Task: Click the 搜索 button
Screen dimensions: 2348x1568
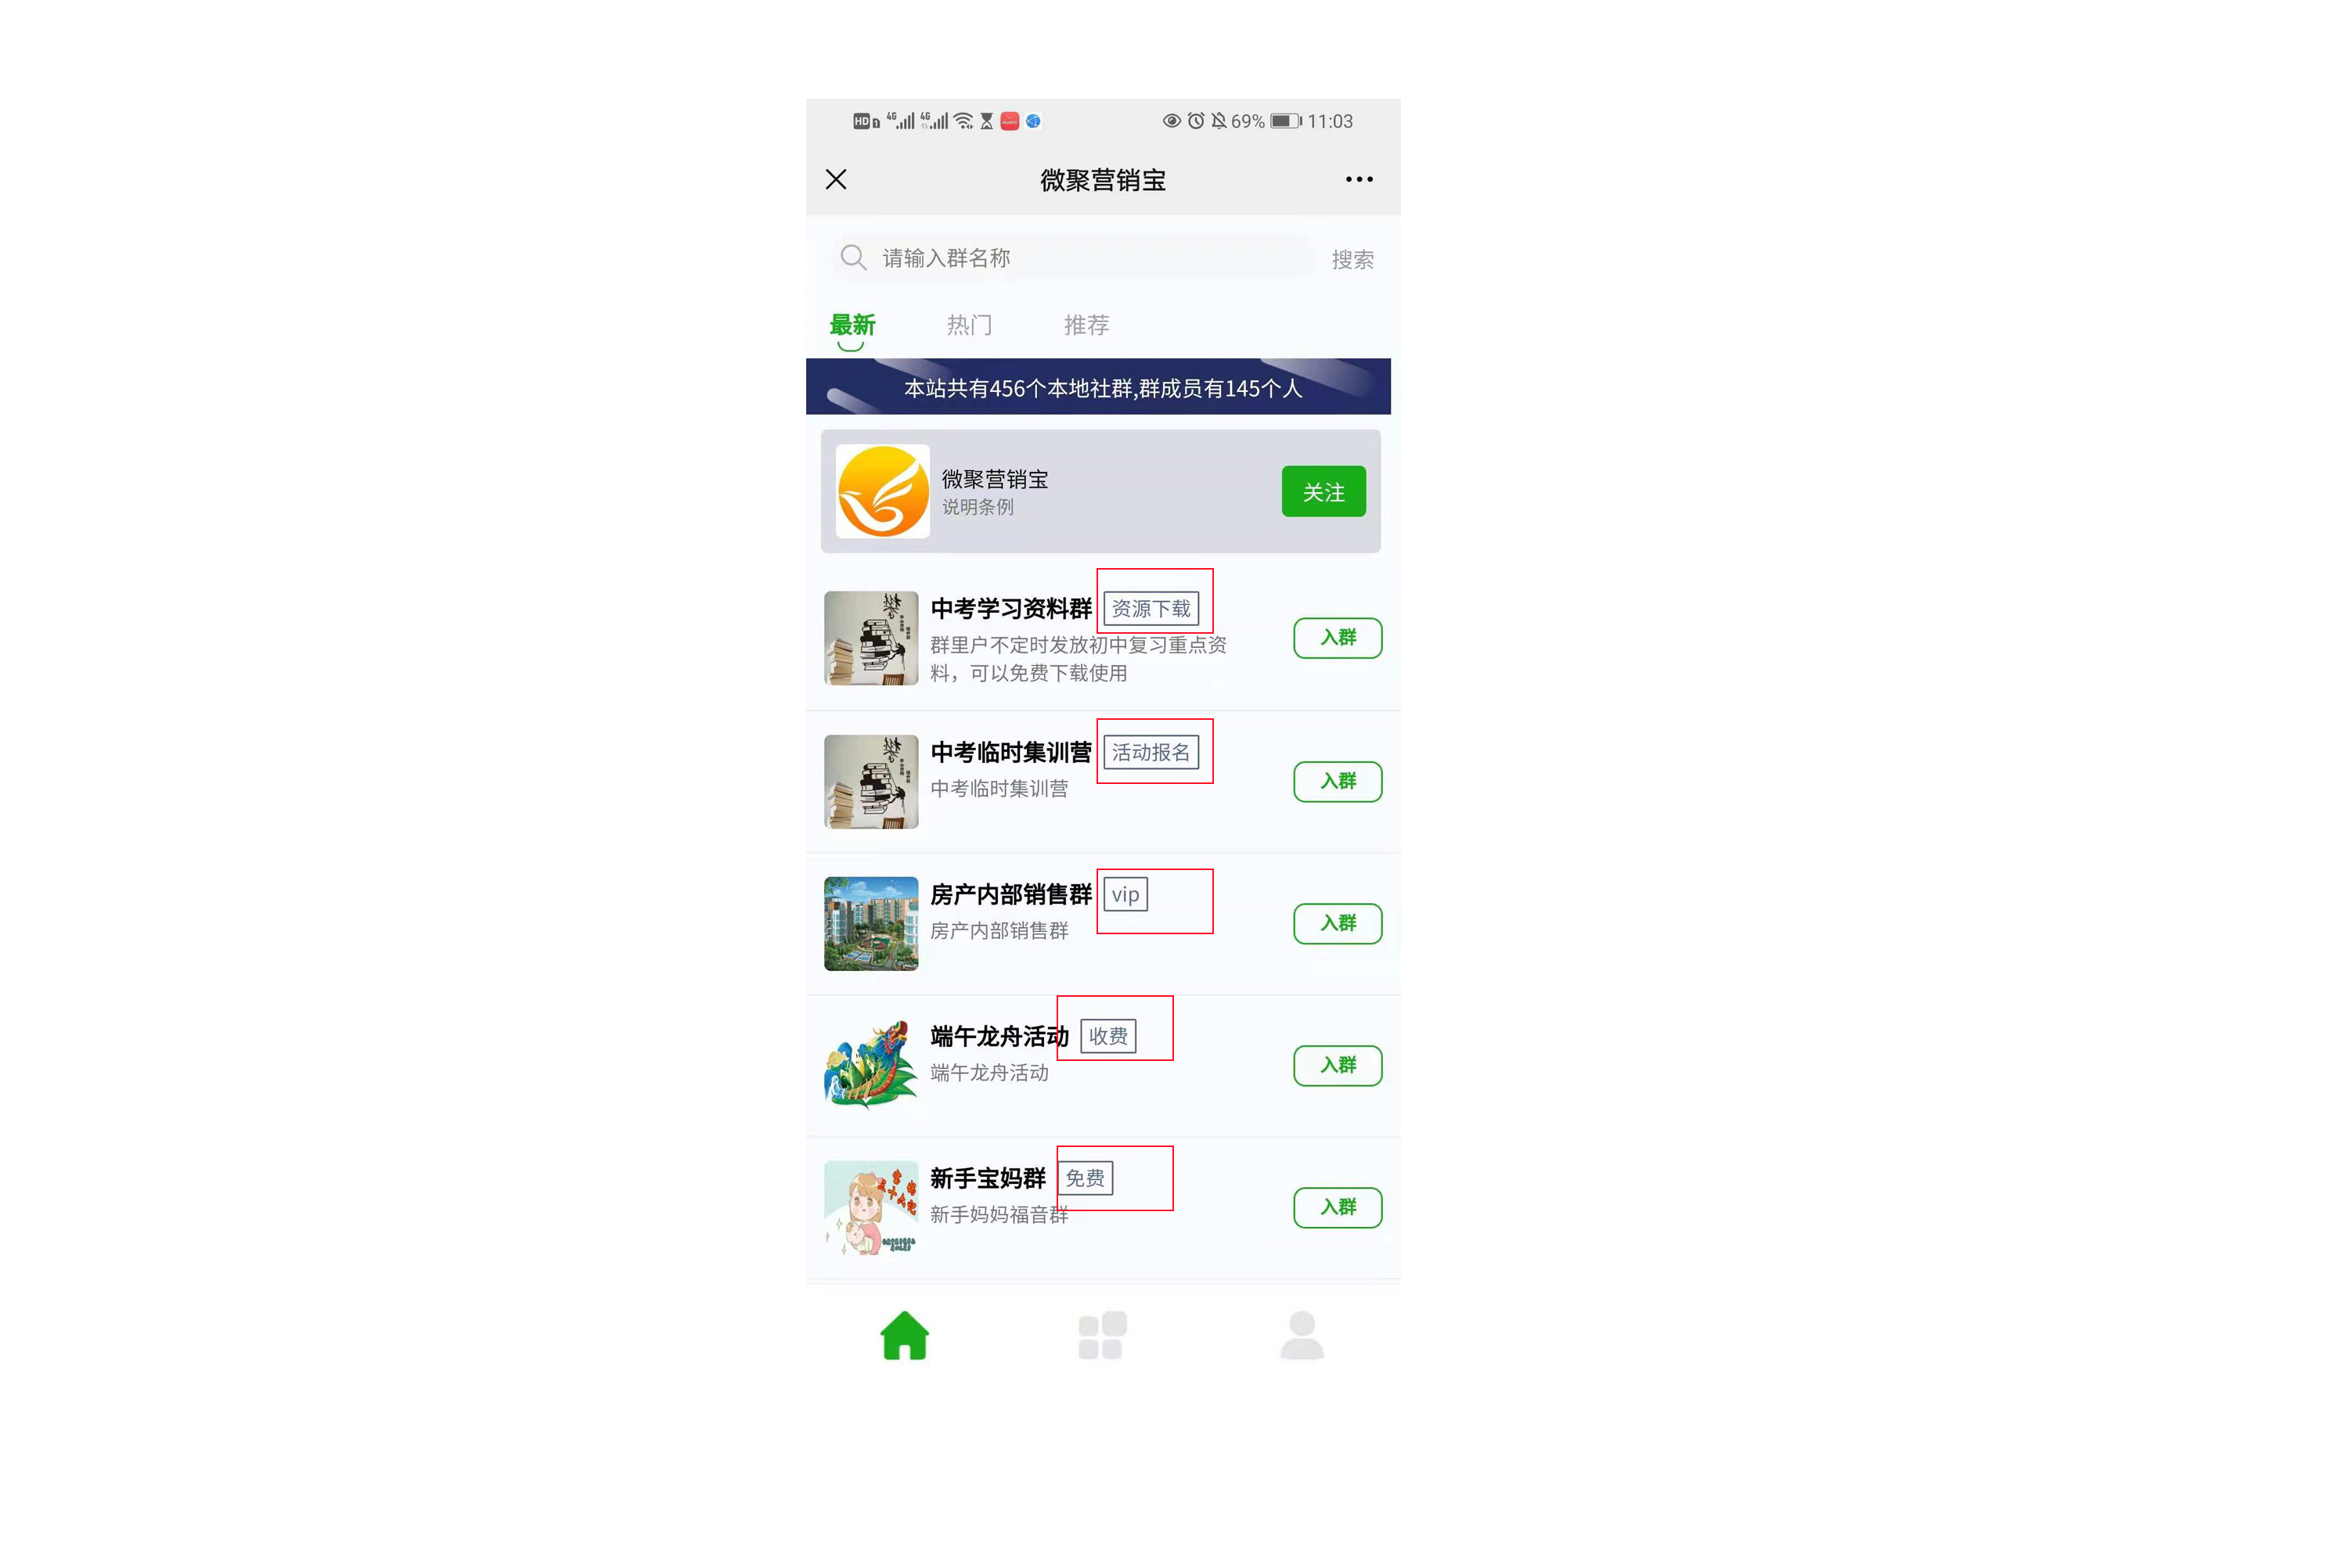Action: pos(1352,260)
